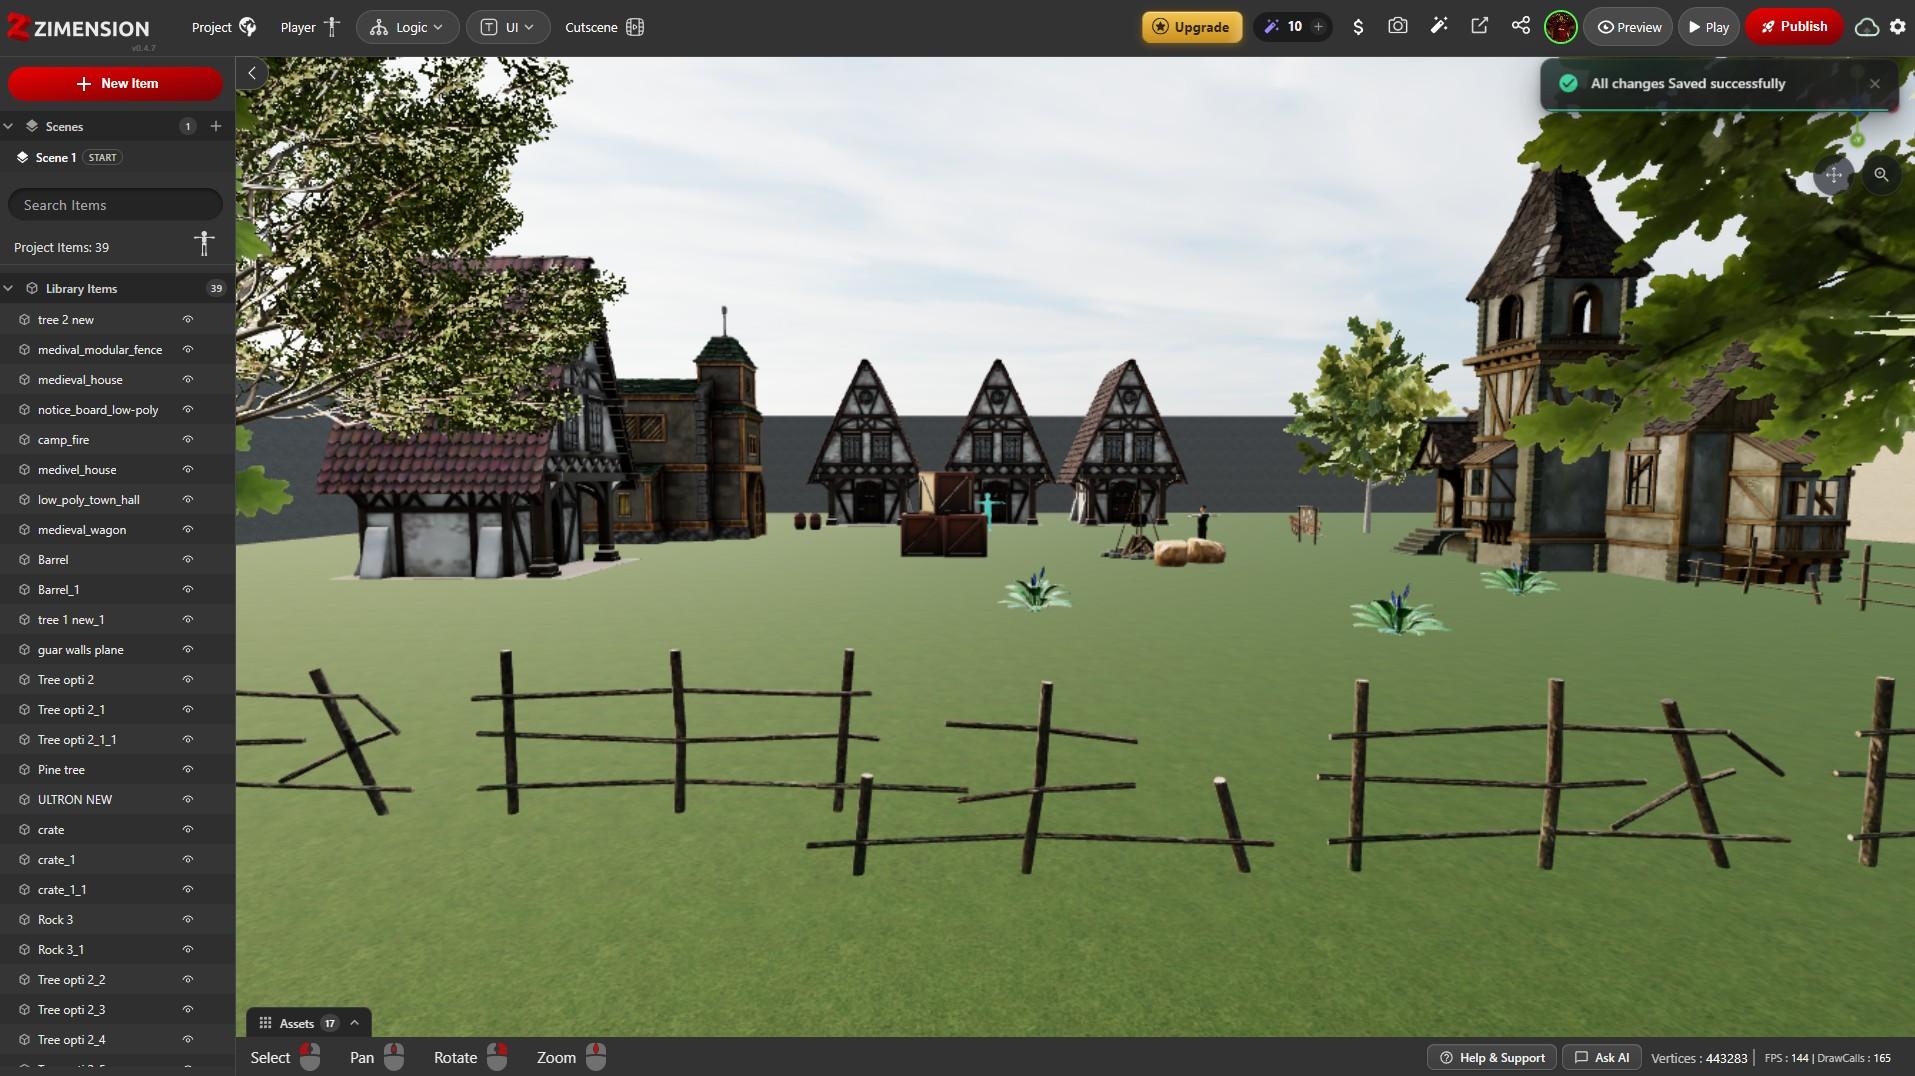The height and width of the screenshot is (1076, 1915).
Task: Open the settings gear icon
Action: coord(1898,27)
